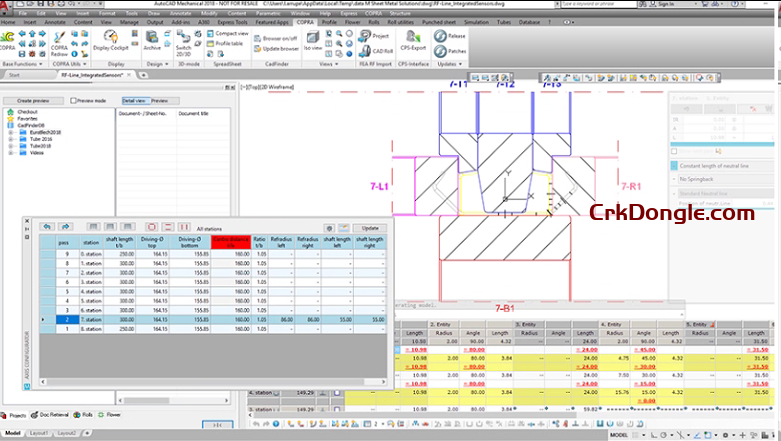Viewport: 781px width, 441px height.
Task: Expand the Tube2018 folder
Action: [10, 146]
